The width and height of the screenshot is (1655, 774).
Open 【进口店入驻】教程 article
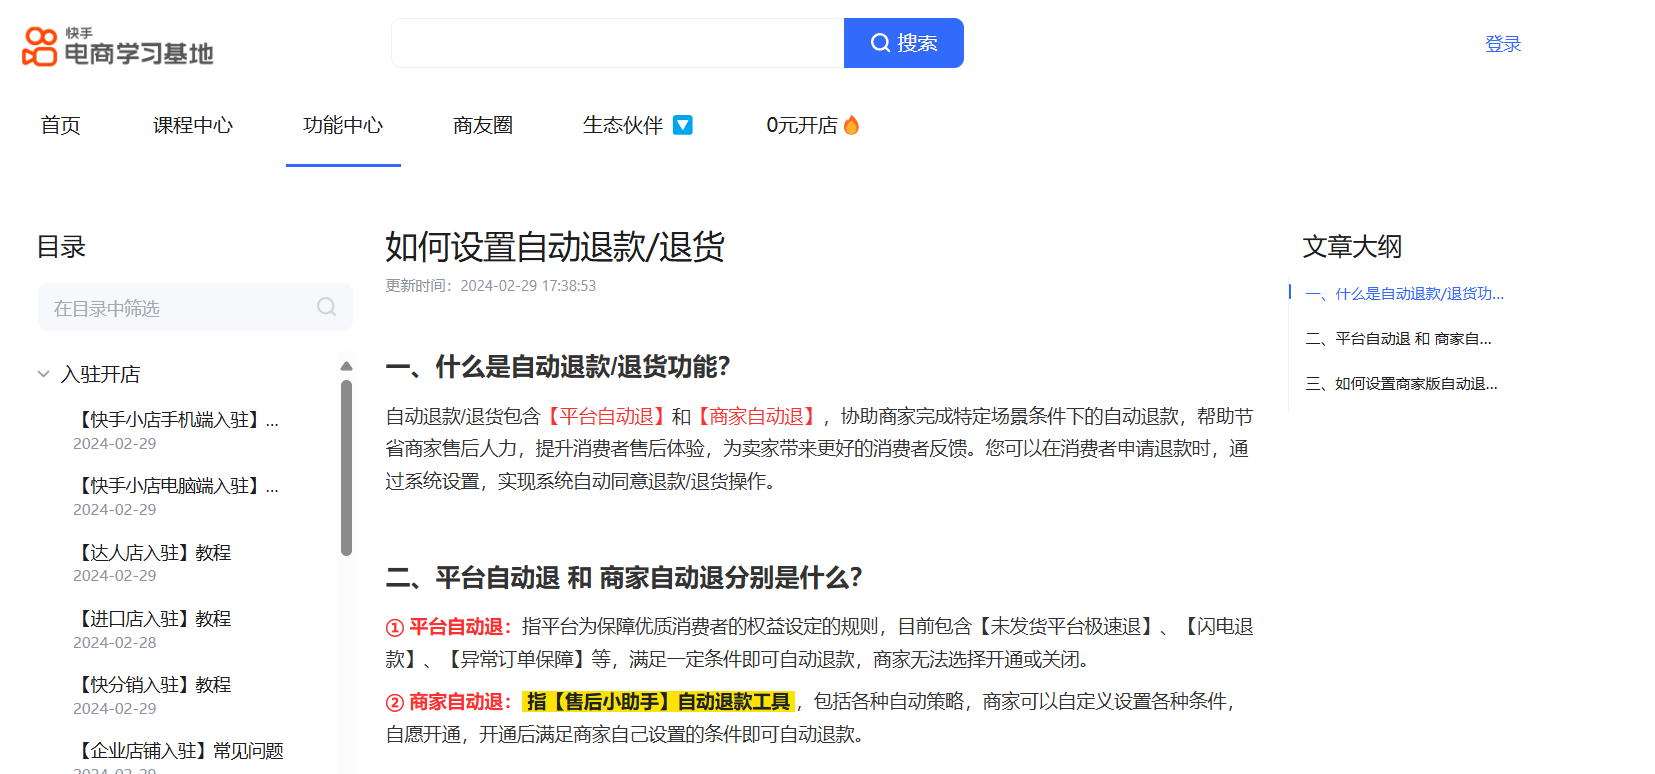coord(152,619)
